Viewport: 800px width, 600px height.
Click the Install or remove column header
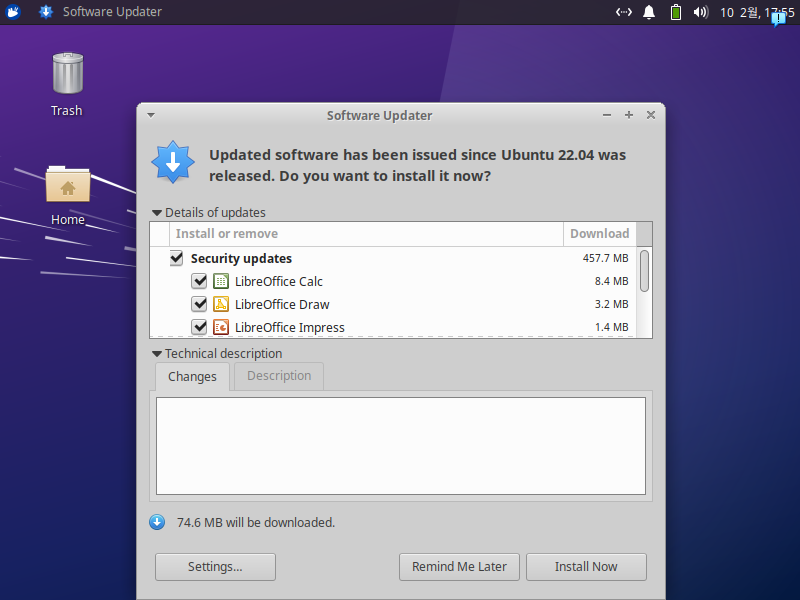pos(366,234)
